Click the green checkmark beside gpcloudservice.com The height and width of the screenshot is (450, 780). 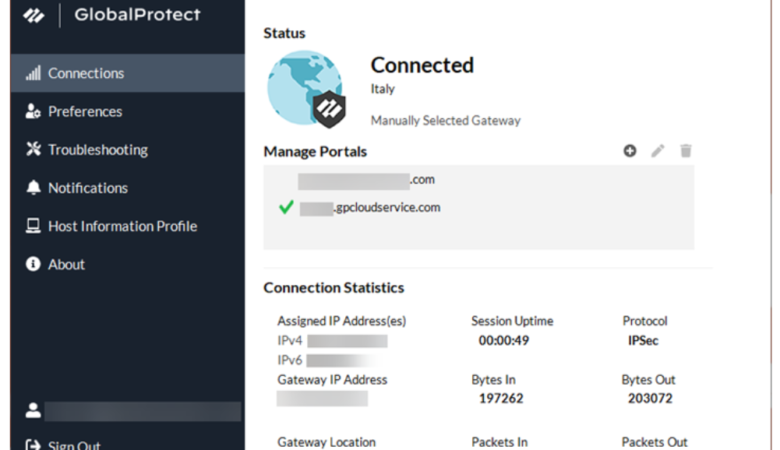click(x=286, y=208)
